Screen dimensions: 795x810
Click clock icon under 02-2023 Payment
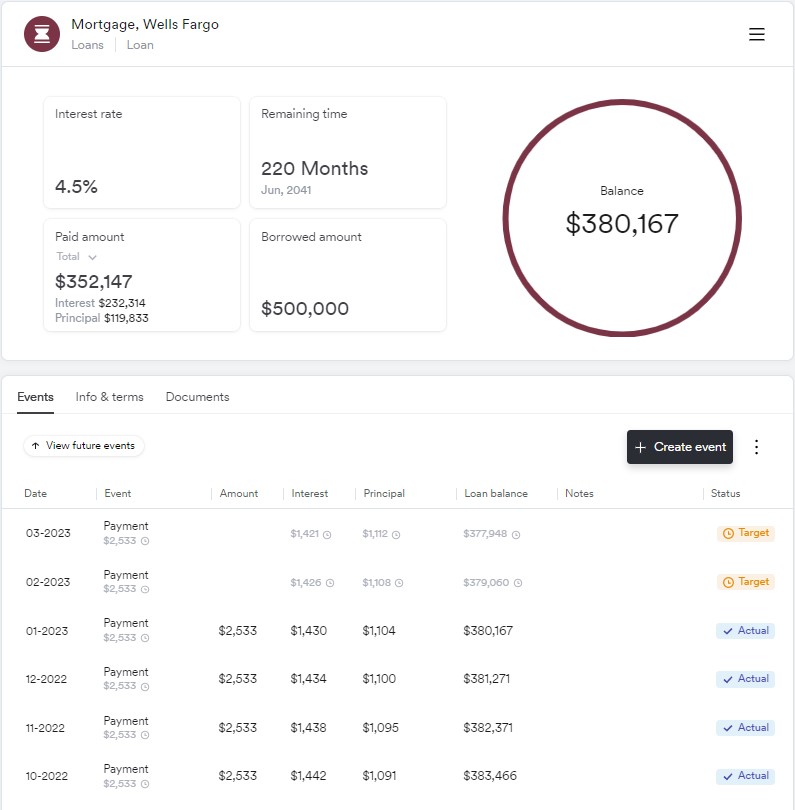tap(145, 589)
